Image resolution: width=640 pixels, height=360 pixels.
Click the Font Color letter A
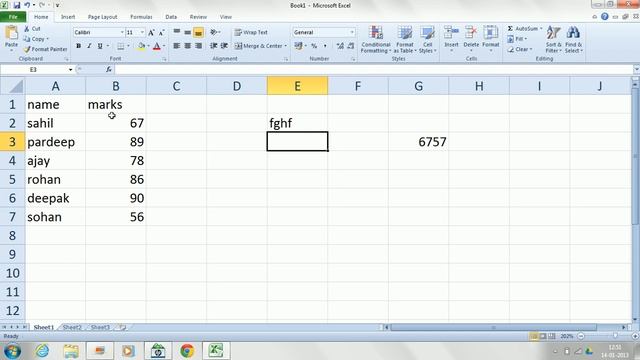click(157, 46)
